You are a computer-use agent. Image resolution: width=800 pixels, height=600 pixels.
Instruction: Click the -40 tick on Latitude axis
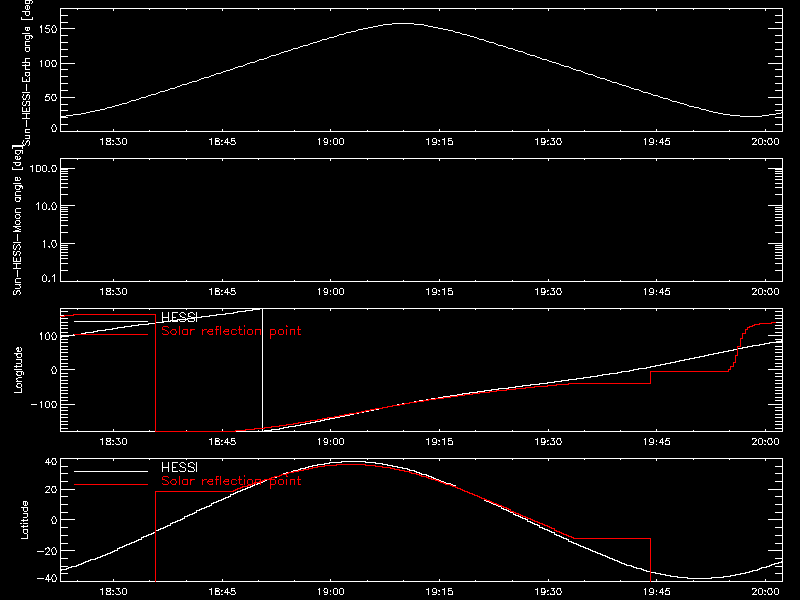[x=47, y=579]
